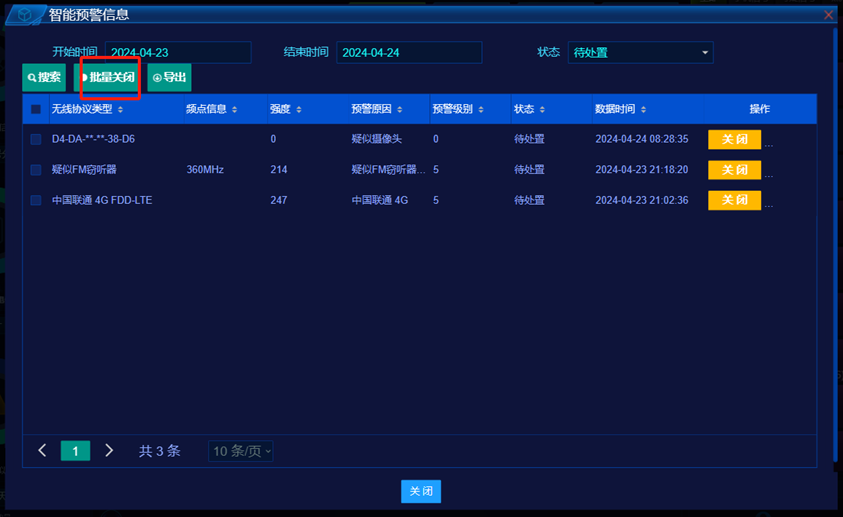Close the 疑似摄像头 alert row
Screen dimensions: 843x517
[734, 140]
